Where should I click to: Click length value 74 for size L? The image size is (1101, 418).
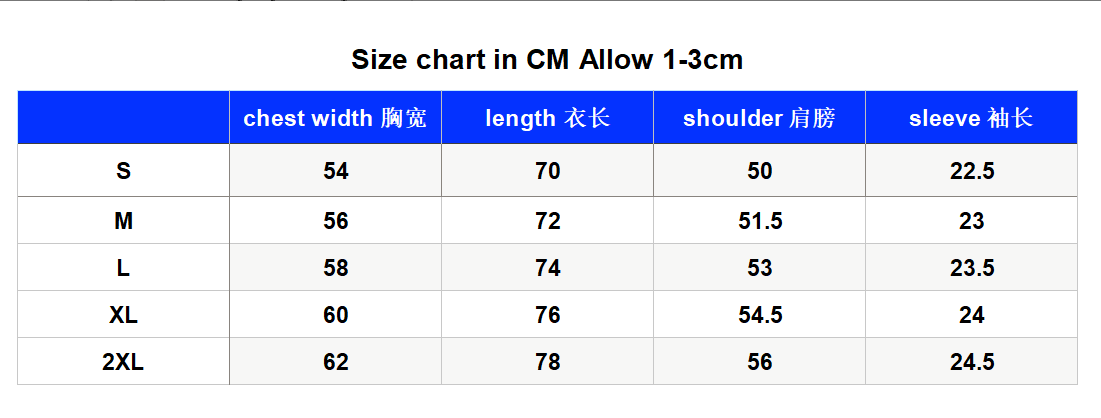pos(548,268)
